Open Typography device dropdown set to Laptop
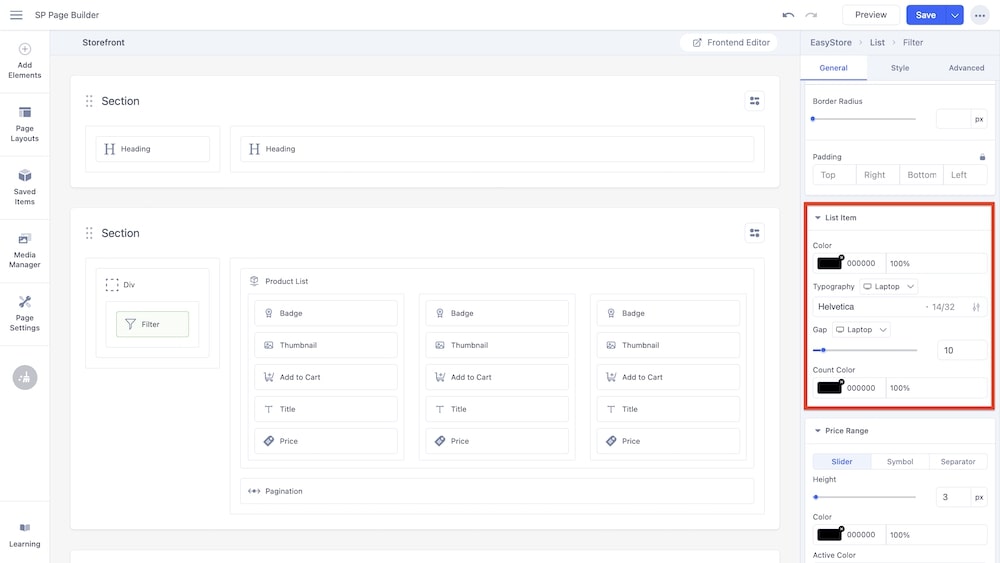 pyautogui.click(x=889, y=287)
